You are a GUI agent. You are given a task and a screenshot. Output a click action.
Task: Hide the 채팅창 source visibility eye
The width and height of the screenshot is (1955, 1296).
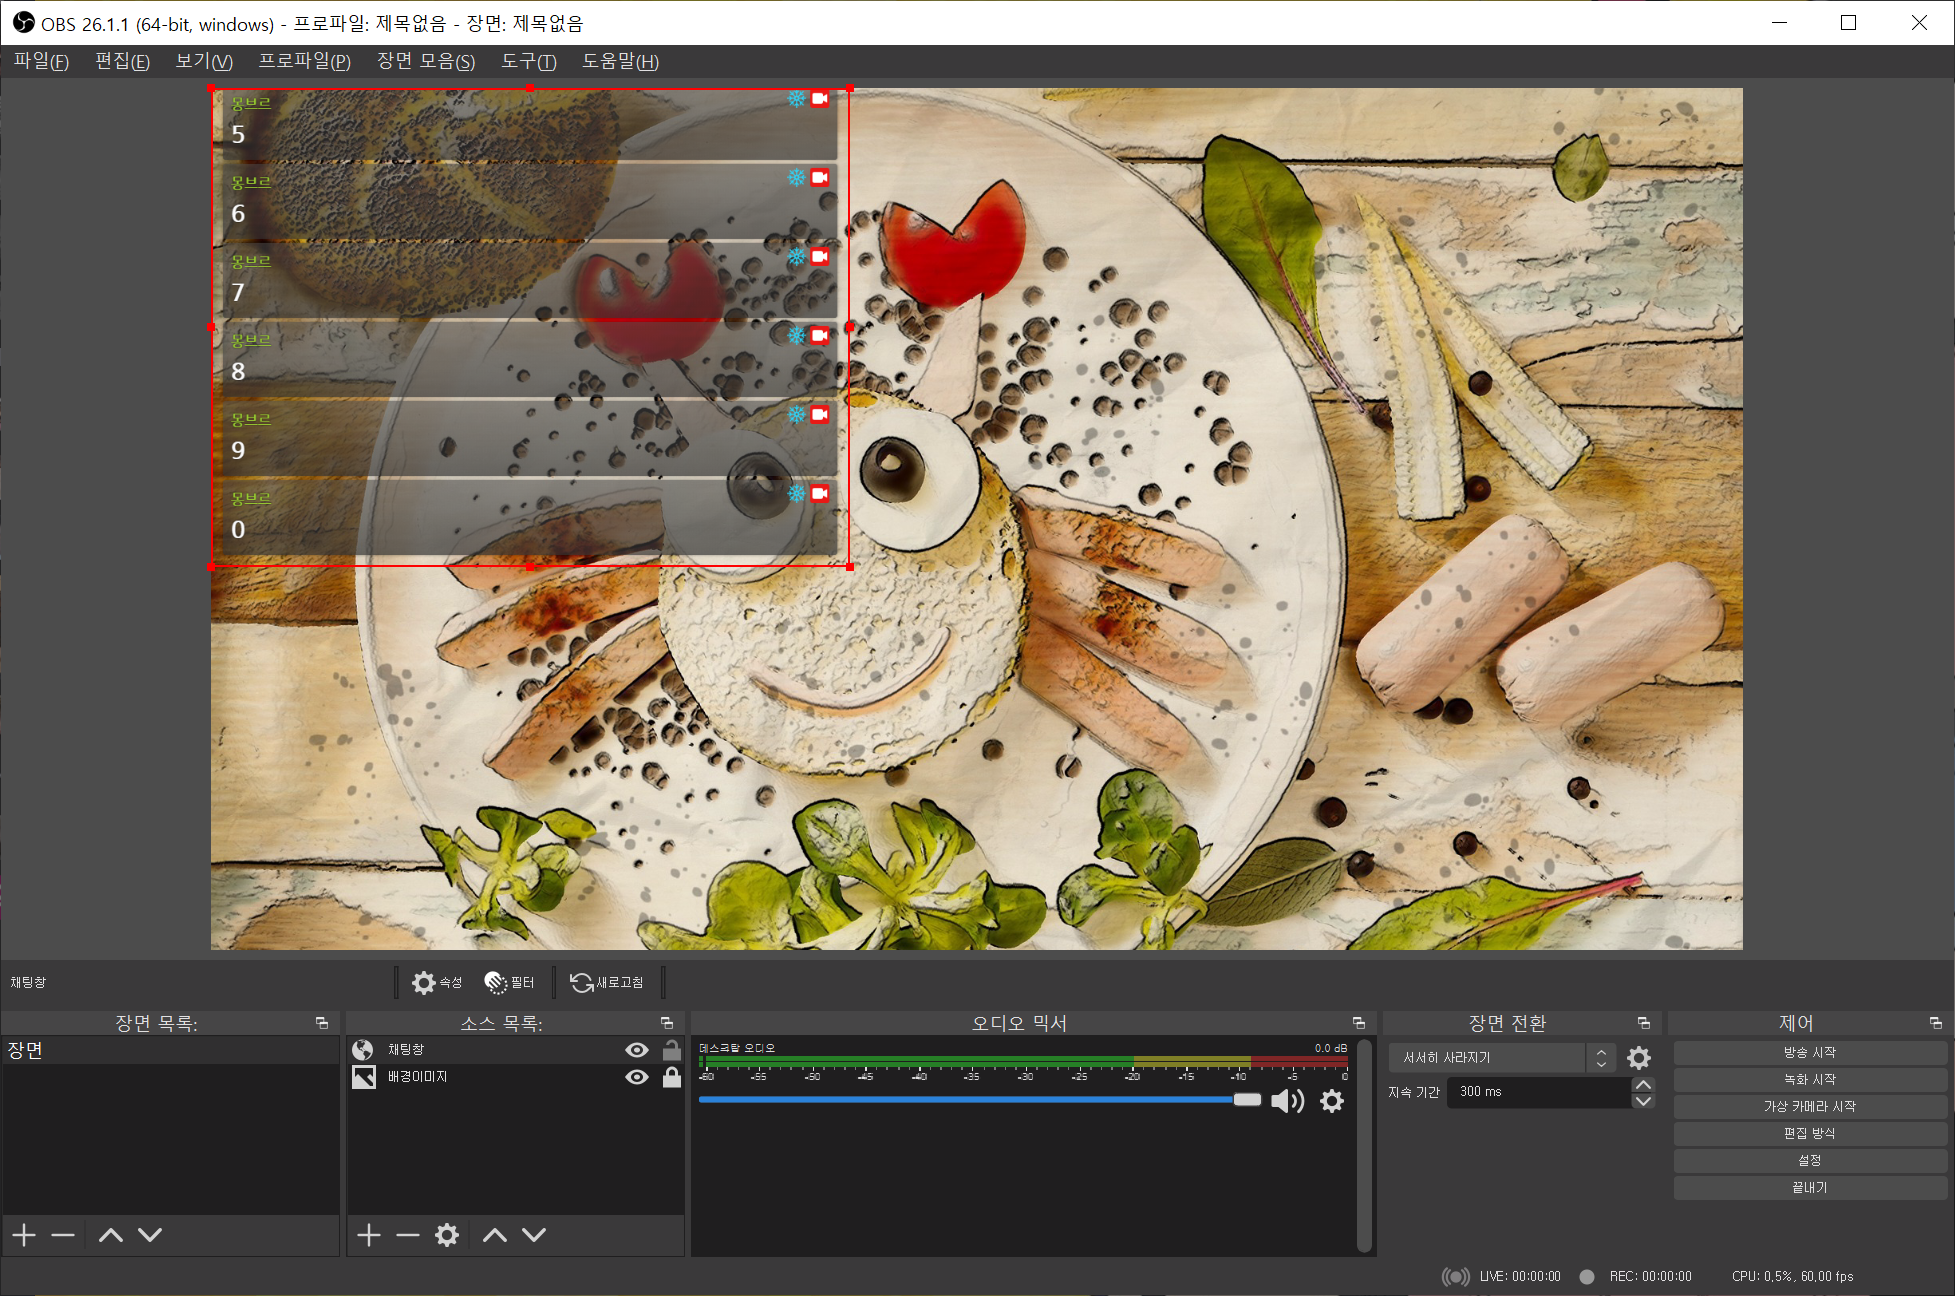click(x=636, y=1050)
